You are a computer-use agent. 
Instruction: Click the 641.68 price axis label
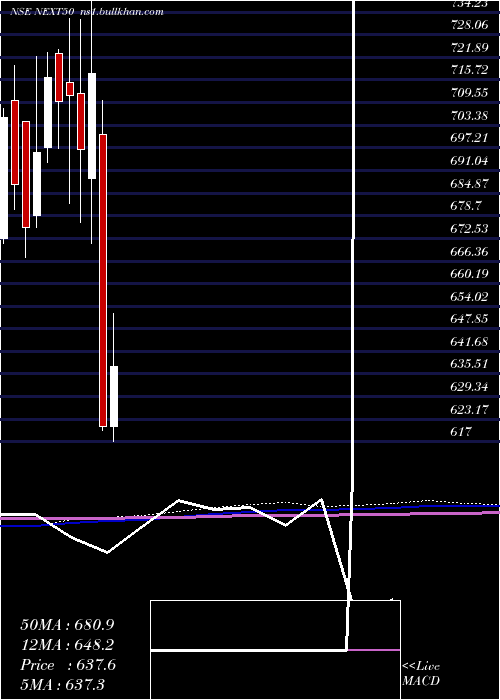(469, 342)
